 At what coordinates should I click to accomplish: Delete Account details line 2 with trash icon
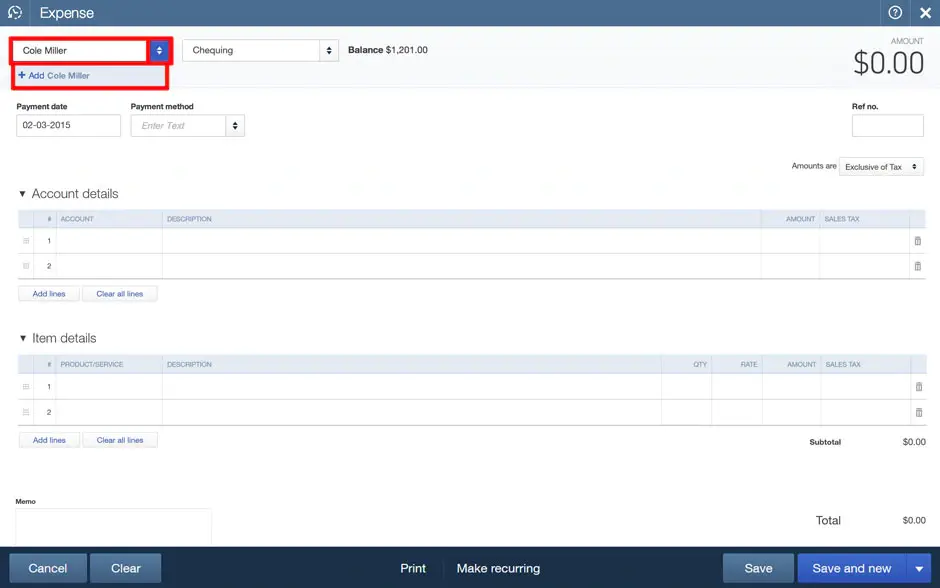pyautogui.click(x=918, y=266)
